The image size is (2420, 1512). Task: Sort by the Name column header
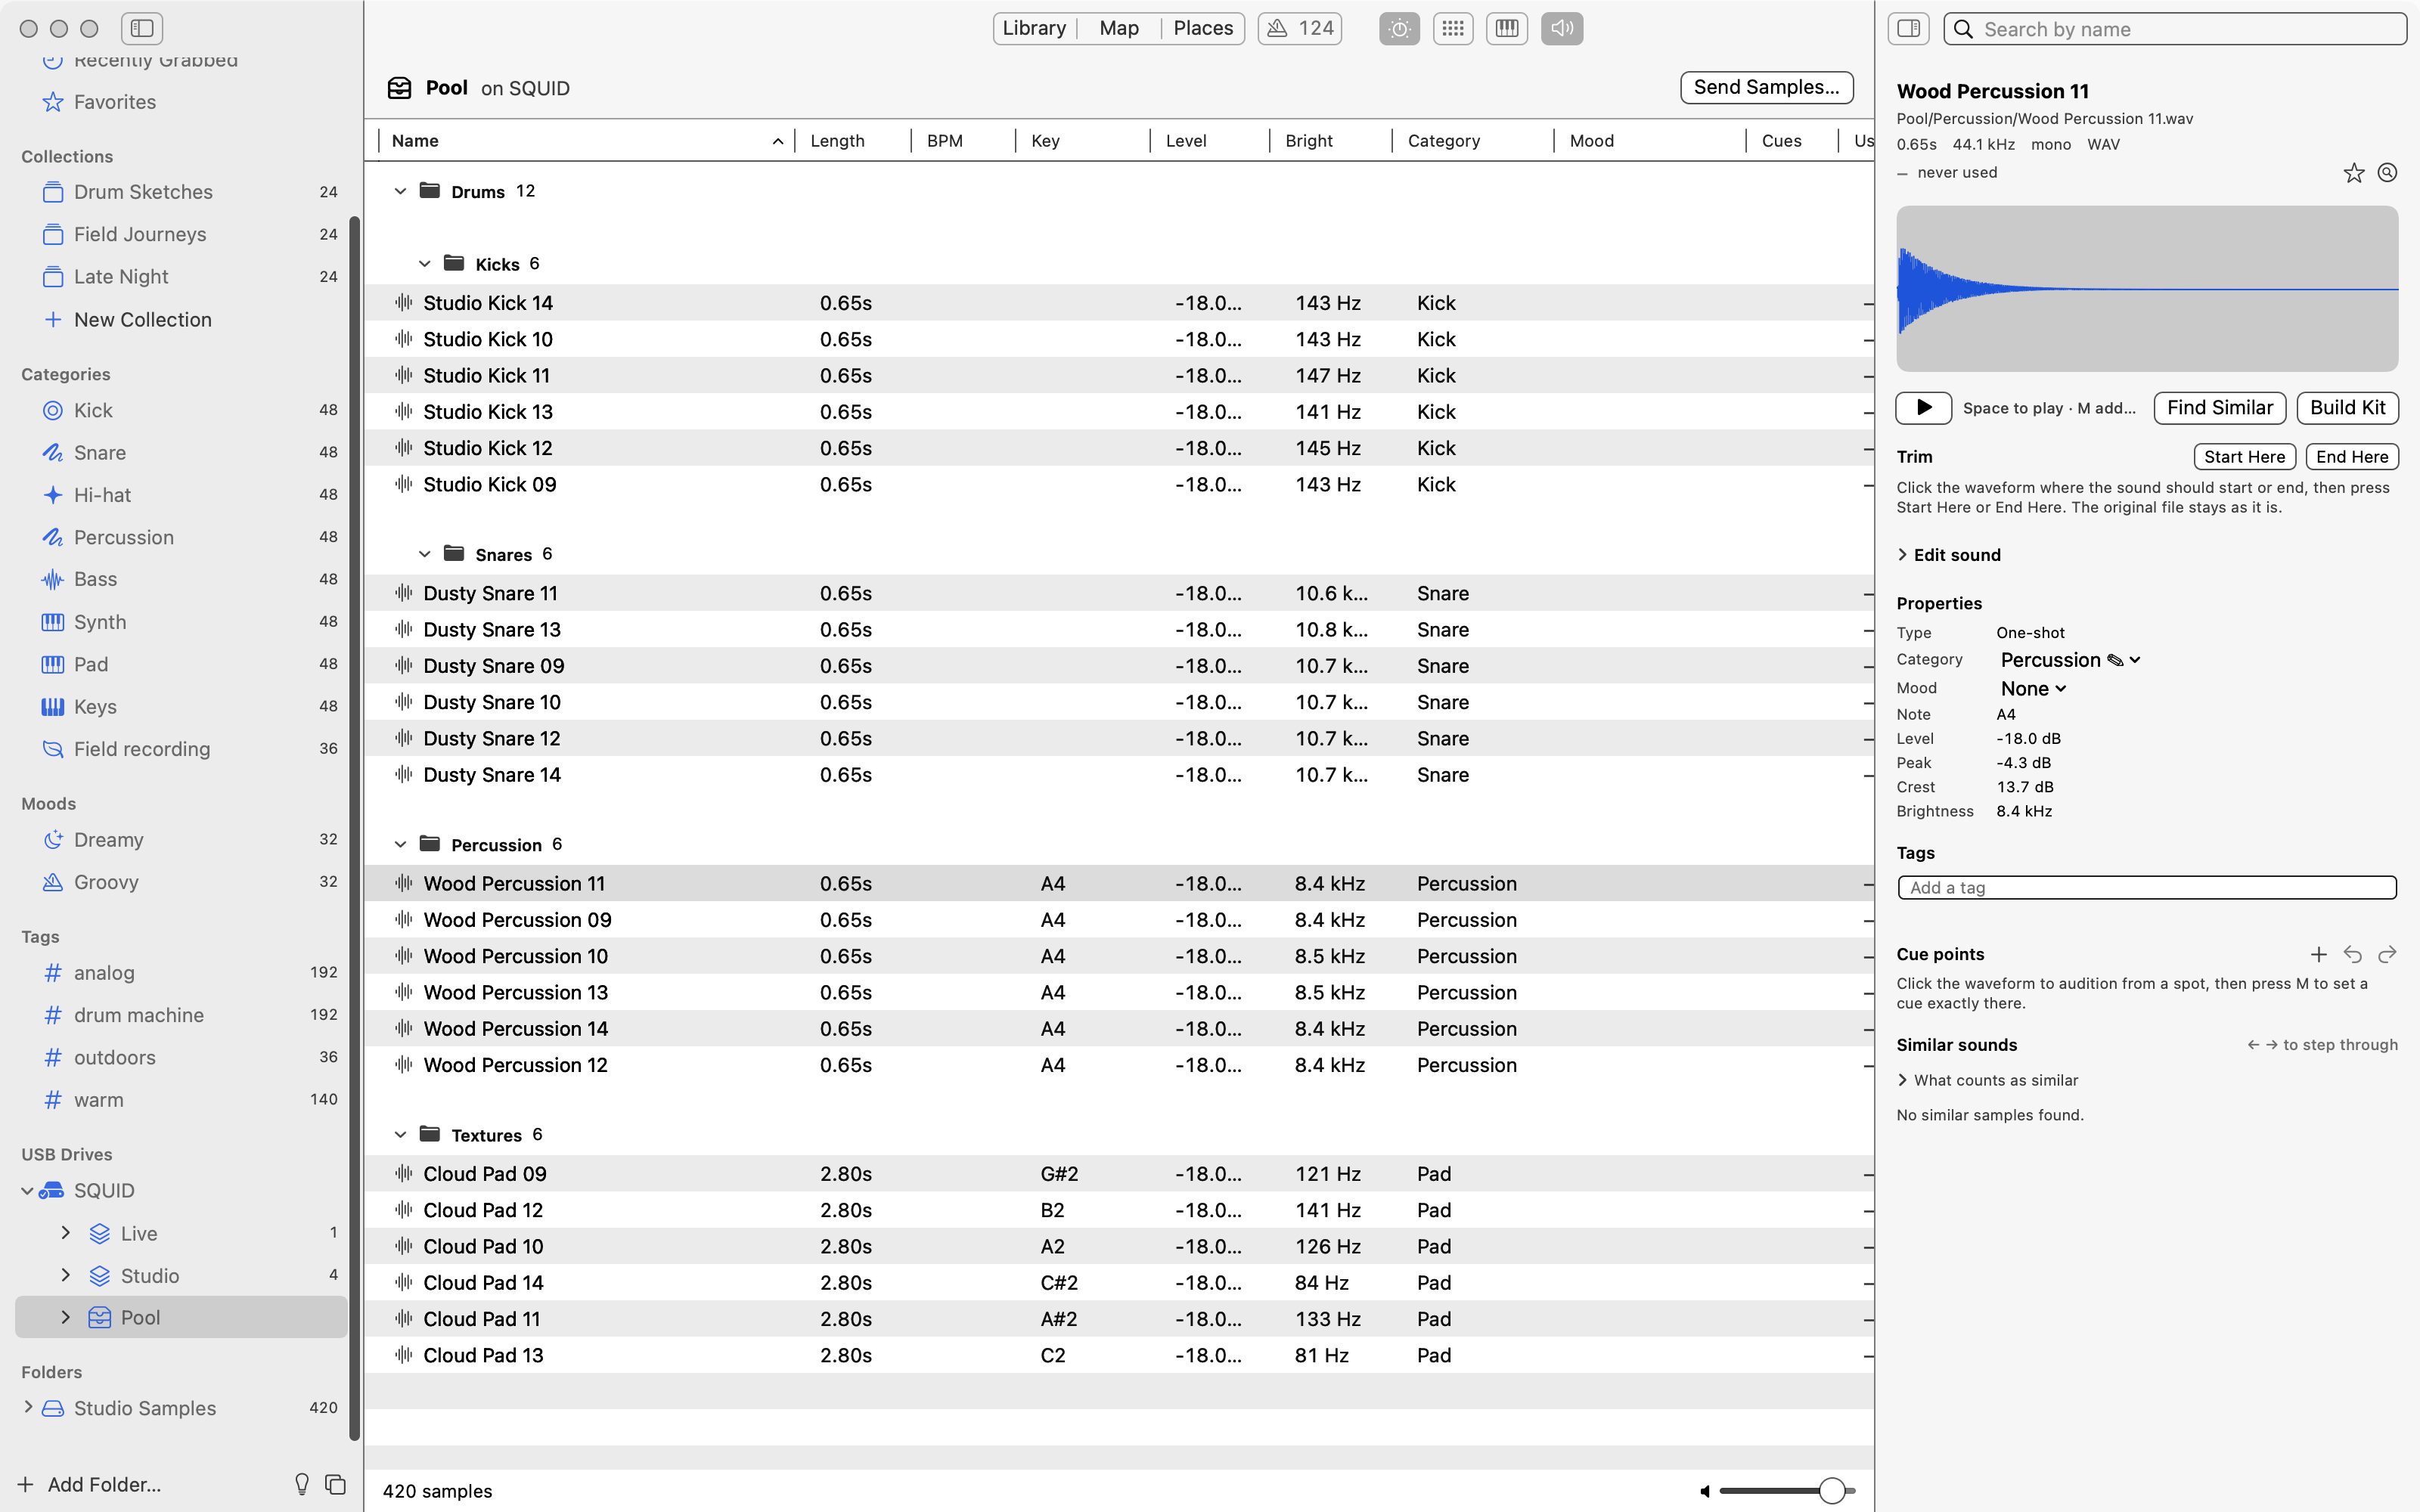coord(586,141)
